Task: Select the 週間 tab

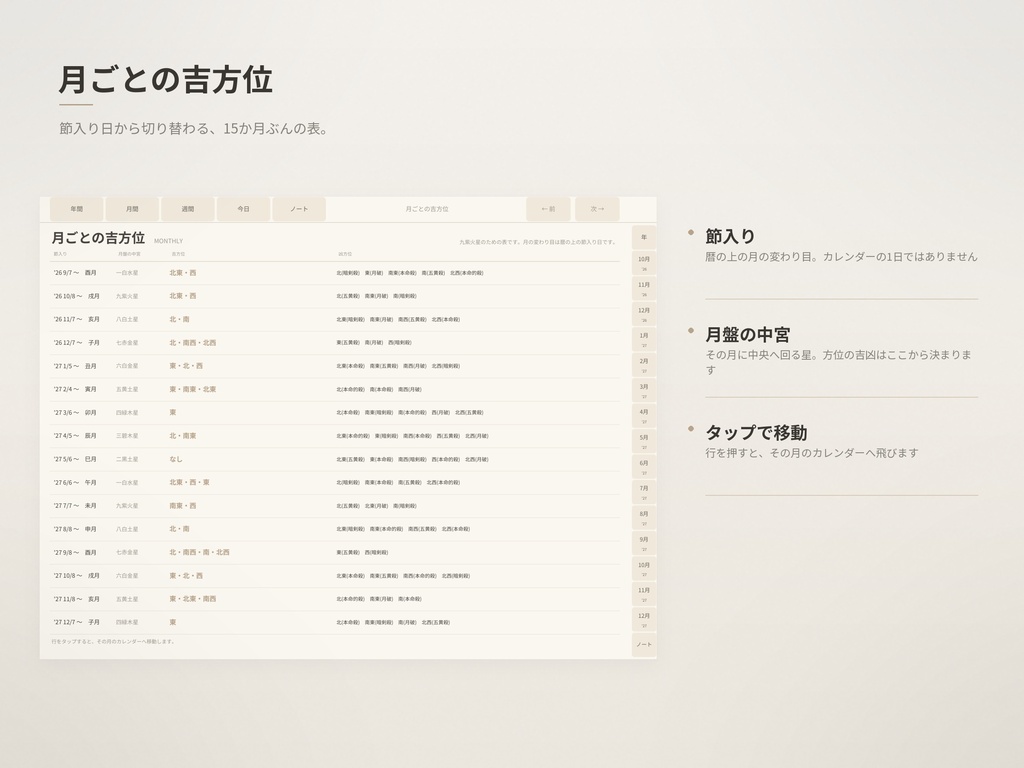Action: (187, 209)
